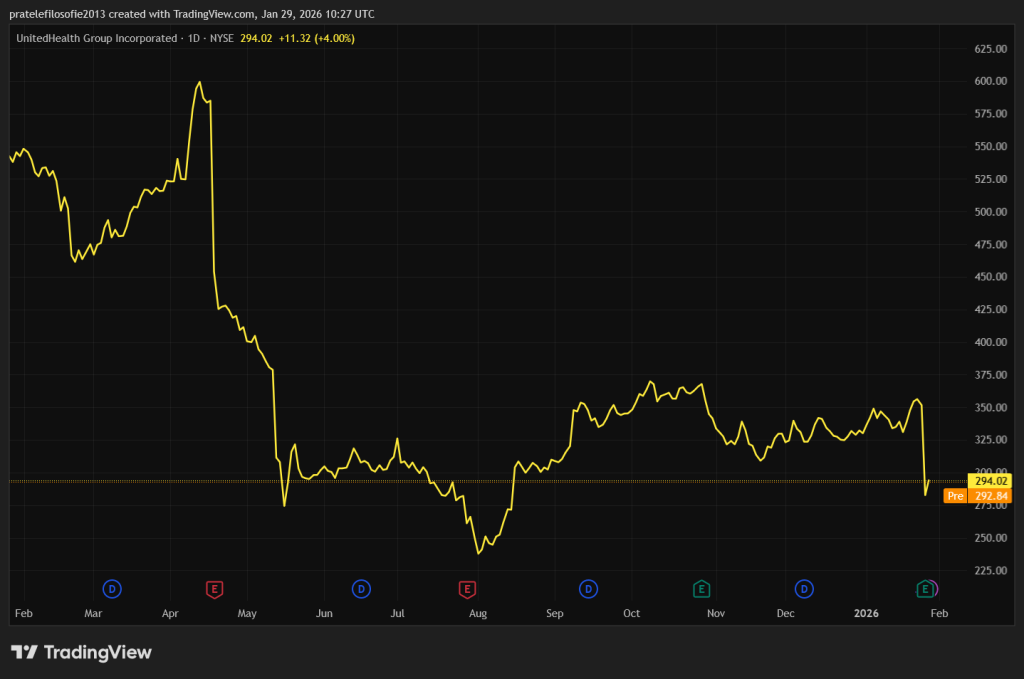Click the Nov label on time axis
Screen dimensions: 1024x679
[x=716, y=612]
